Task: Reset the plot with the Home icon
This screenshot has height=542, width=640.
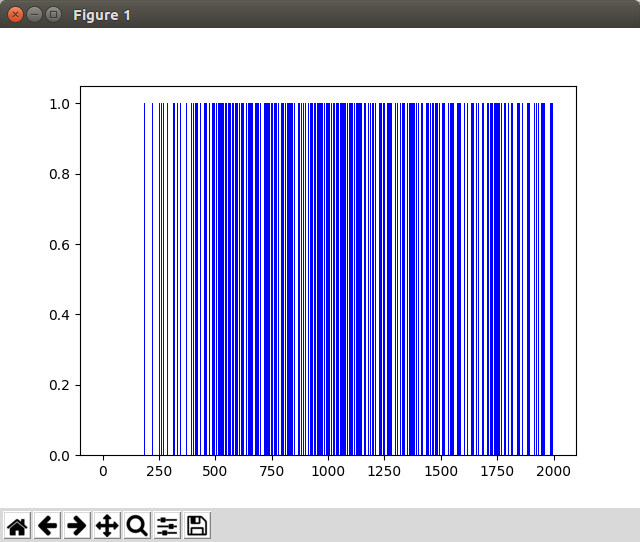Action: (17, 525)
